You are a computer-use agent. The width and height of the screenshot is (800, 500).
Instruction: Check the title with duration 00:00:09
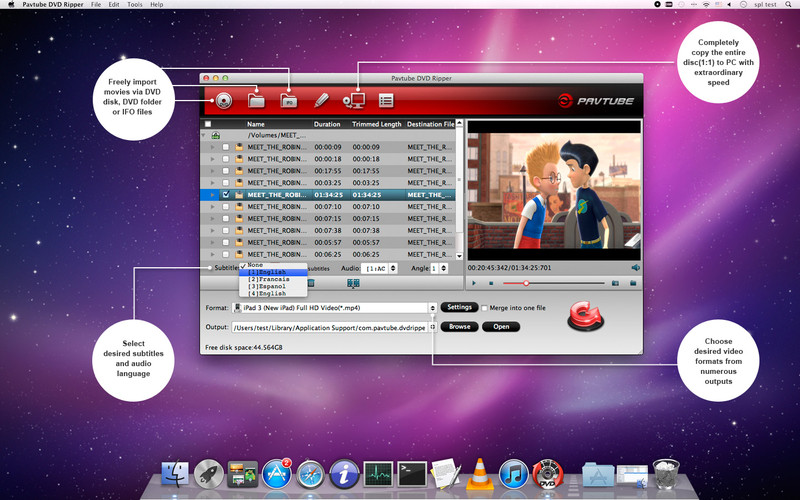[226, 147]
